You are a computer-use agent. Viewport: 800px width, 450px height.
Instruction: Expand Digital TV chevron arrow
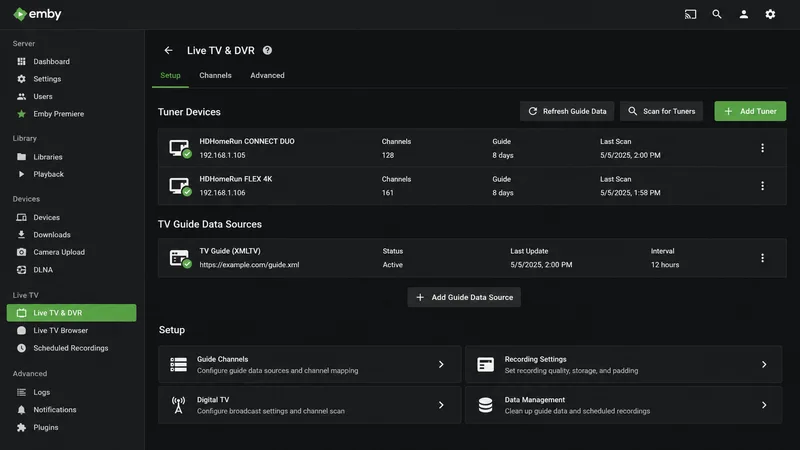tap(441, 405)
